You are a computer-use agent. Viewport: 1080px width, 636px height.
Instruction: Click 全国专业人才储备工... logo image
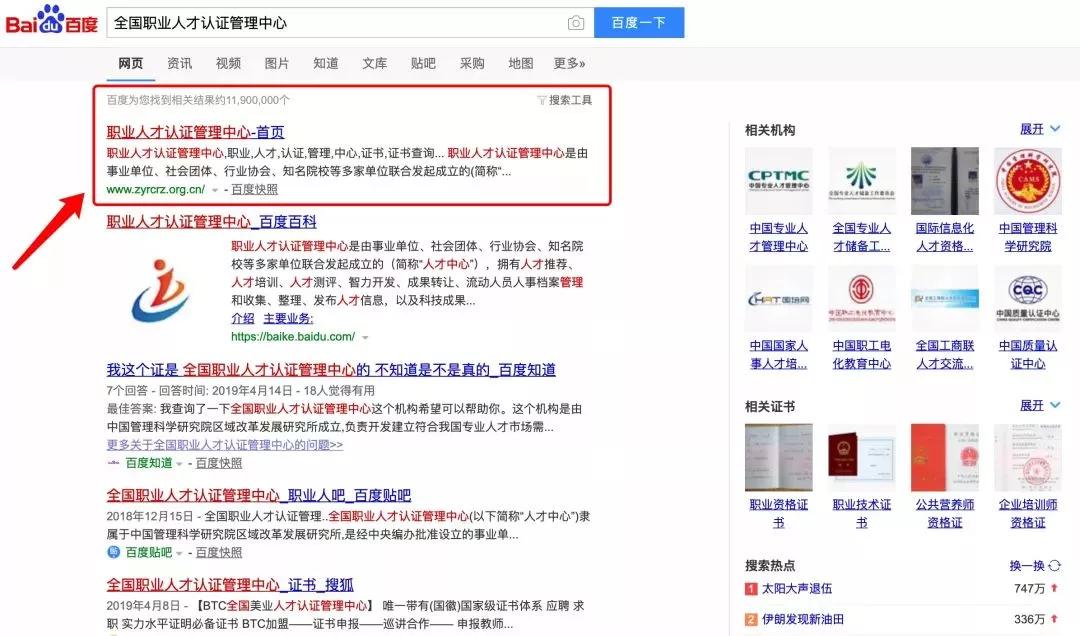(862, 181)
